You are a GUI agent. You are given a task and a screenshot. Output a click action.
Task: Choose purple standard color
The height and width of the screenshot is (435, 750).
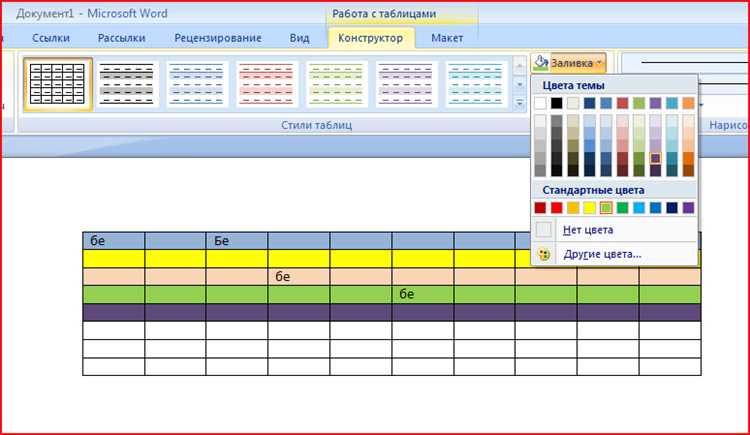coord(688,208)
